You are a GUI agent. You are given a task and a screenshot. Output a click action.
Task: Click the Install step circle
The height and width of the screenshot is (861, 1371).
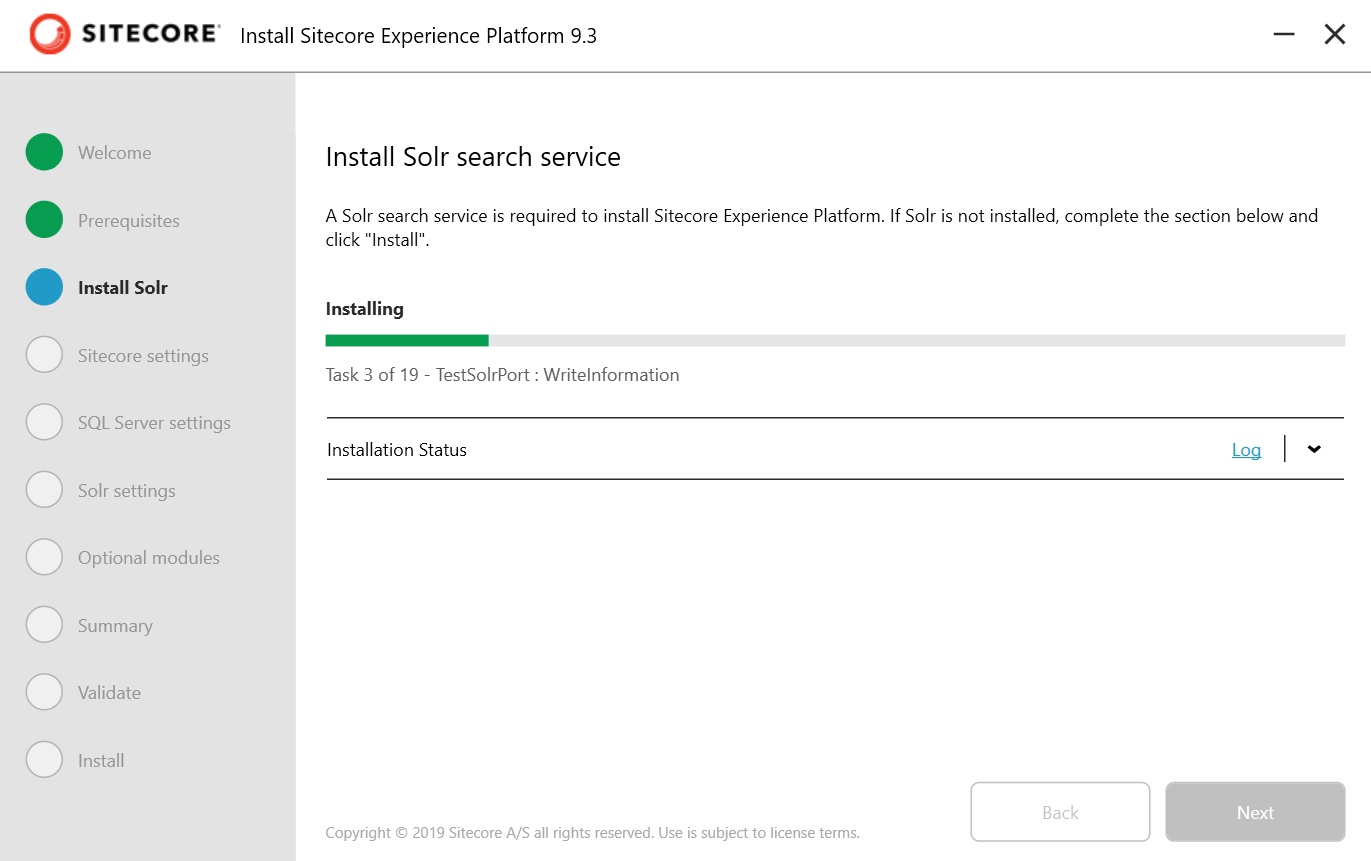pos(44,759)
